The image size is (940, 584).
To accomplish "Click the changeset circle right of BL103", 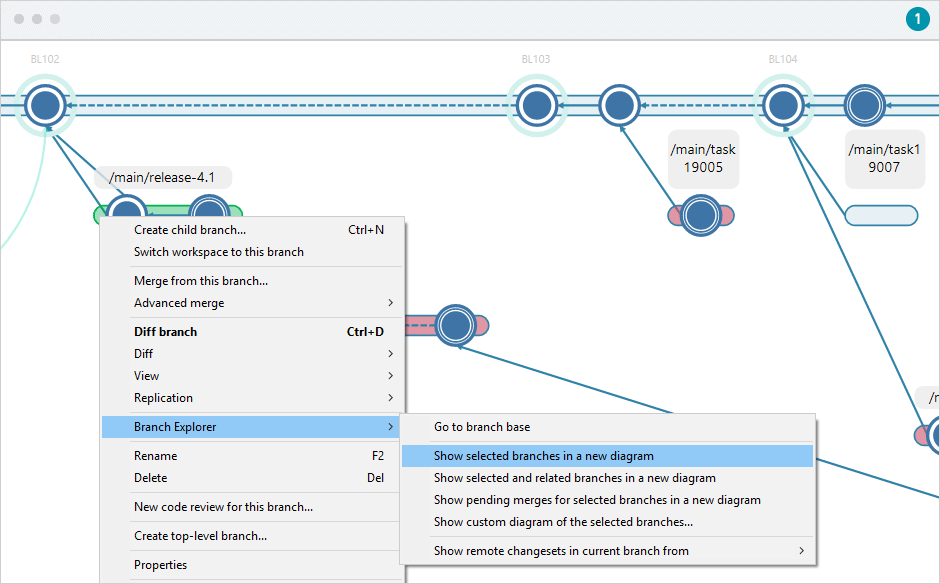I will pyautogui.click(x=619, y=104).
